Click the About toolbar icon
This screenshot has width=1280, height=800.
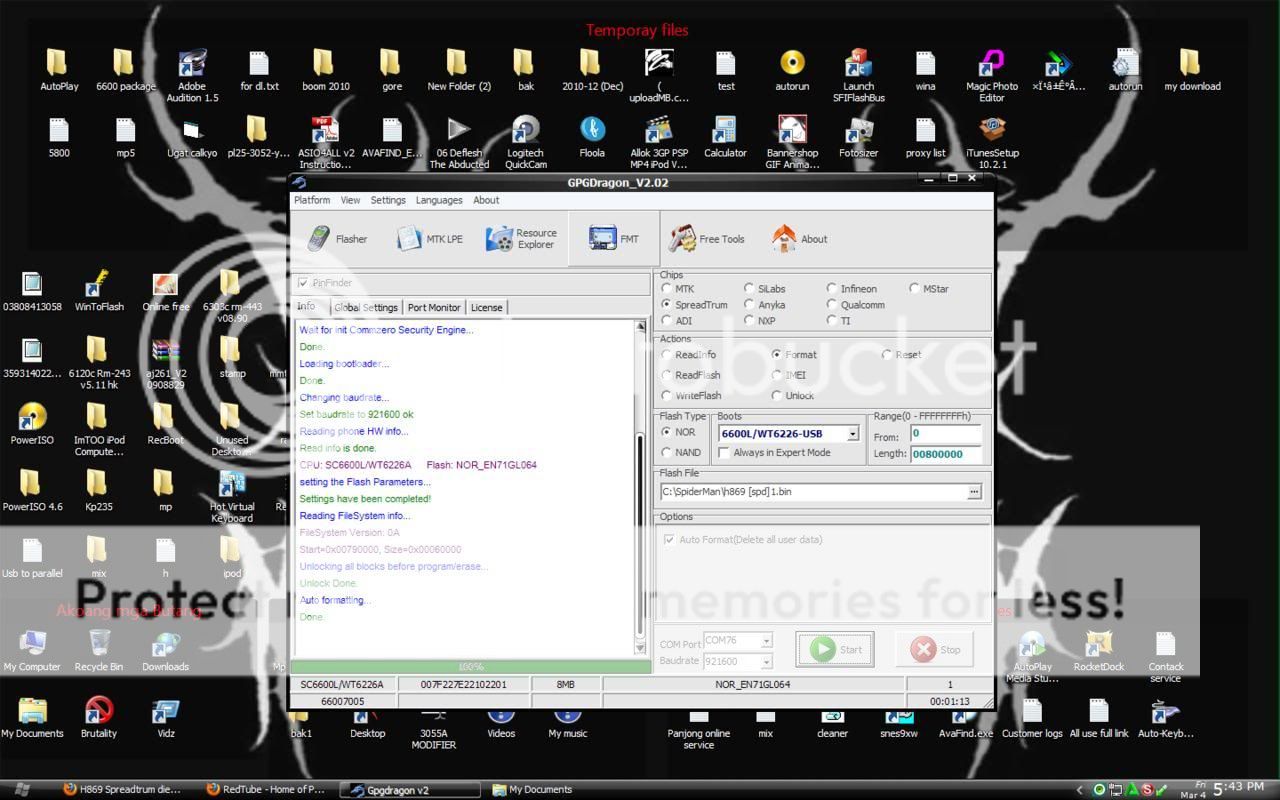(x=800, y=239)
